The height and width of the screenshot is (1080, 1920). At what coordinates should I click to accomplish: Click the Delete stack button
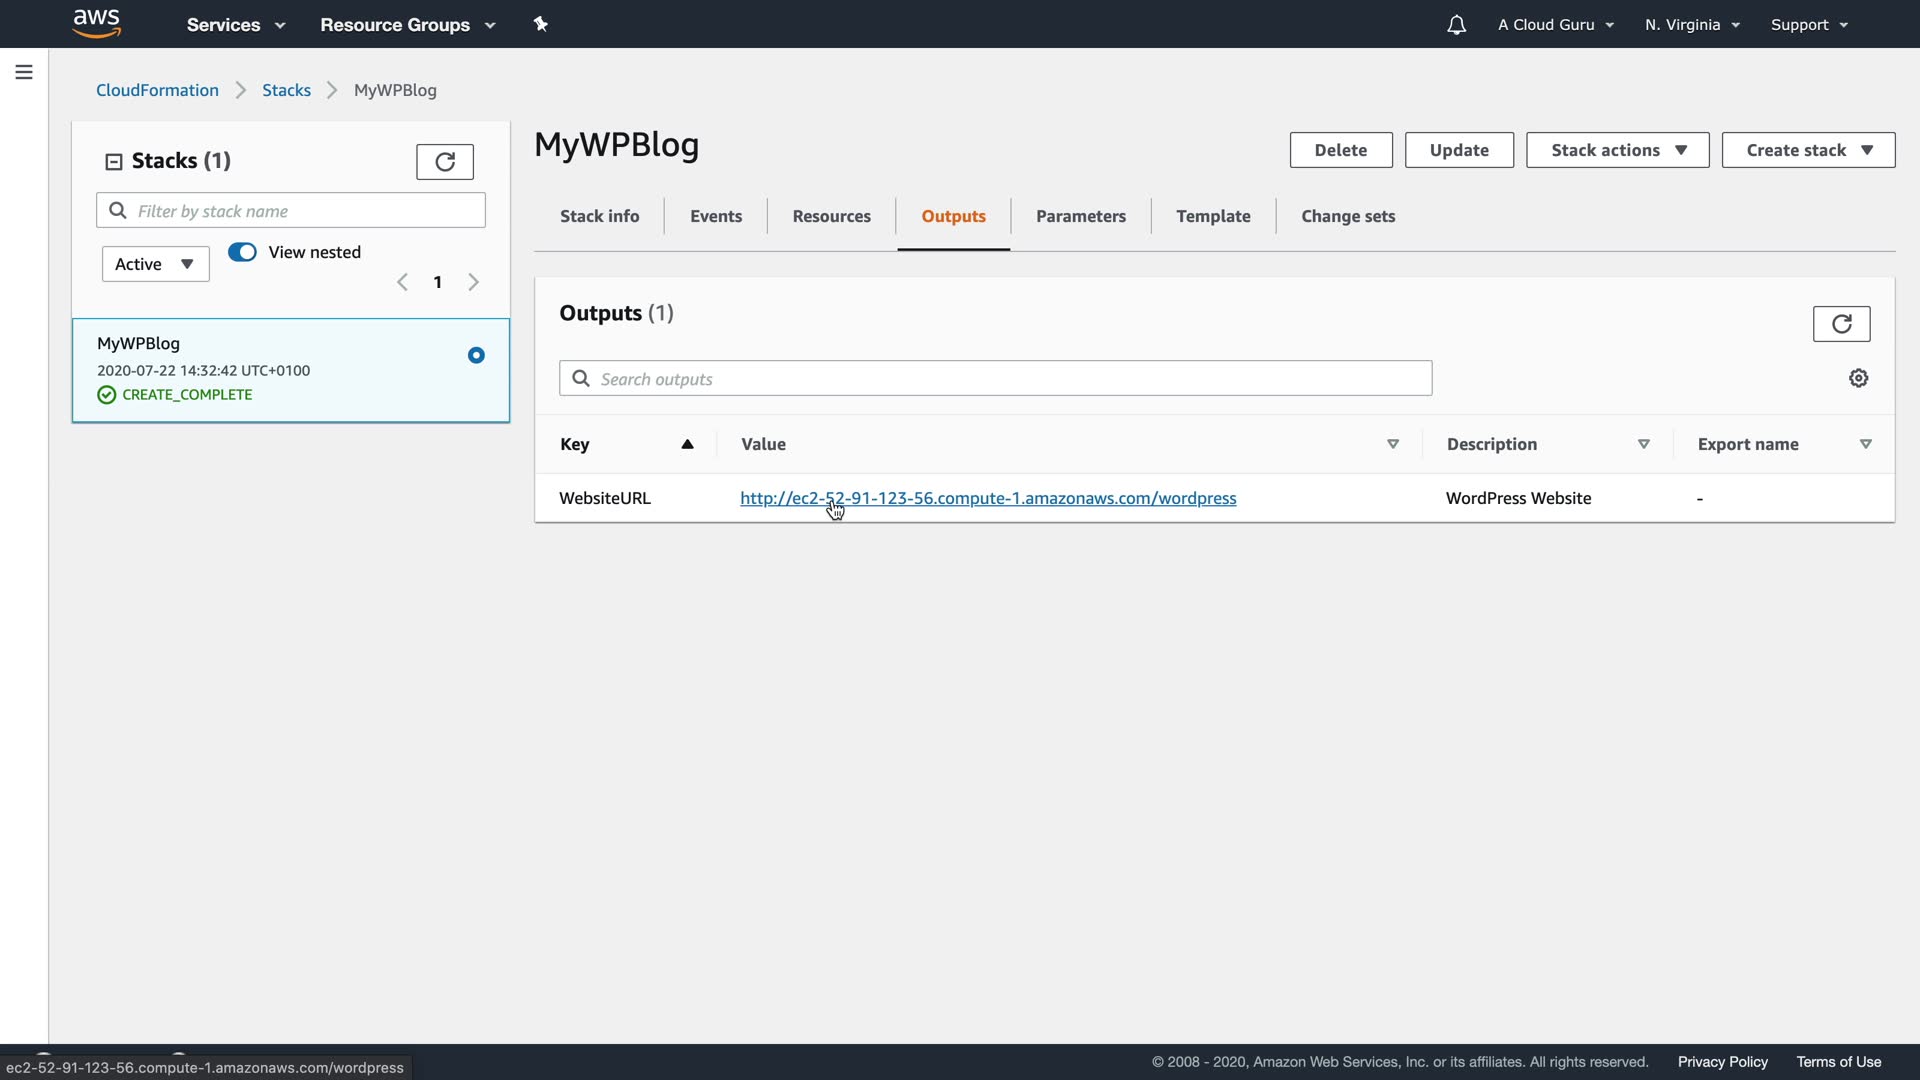1340,150
